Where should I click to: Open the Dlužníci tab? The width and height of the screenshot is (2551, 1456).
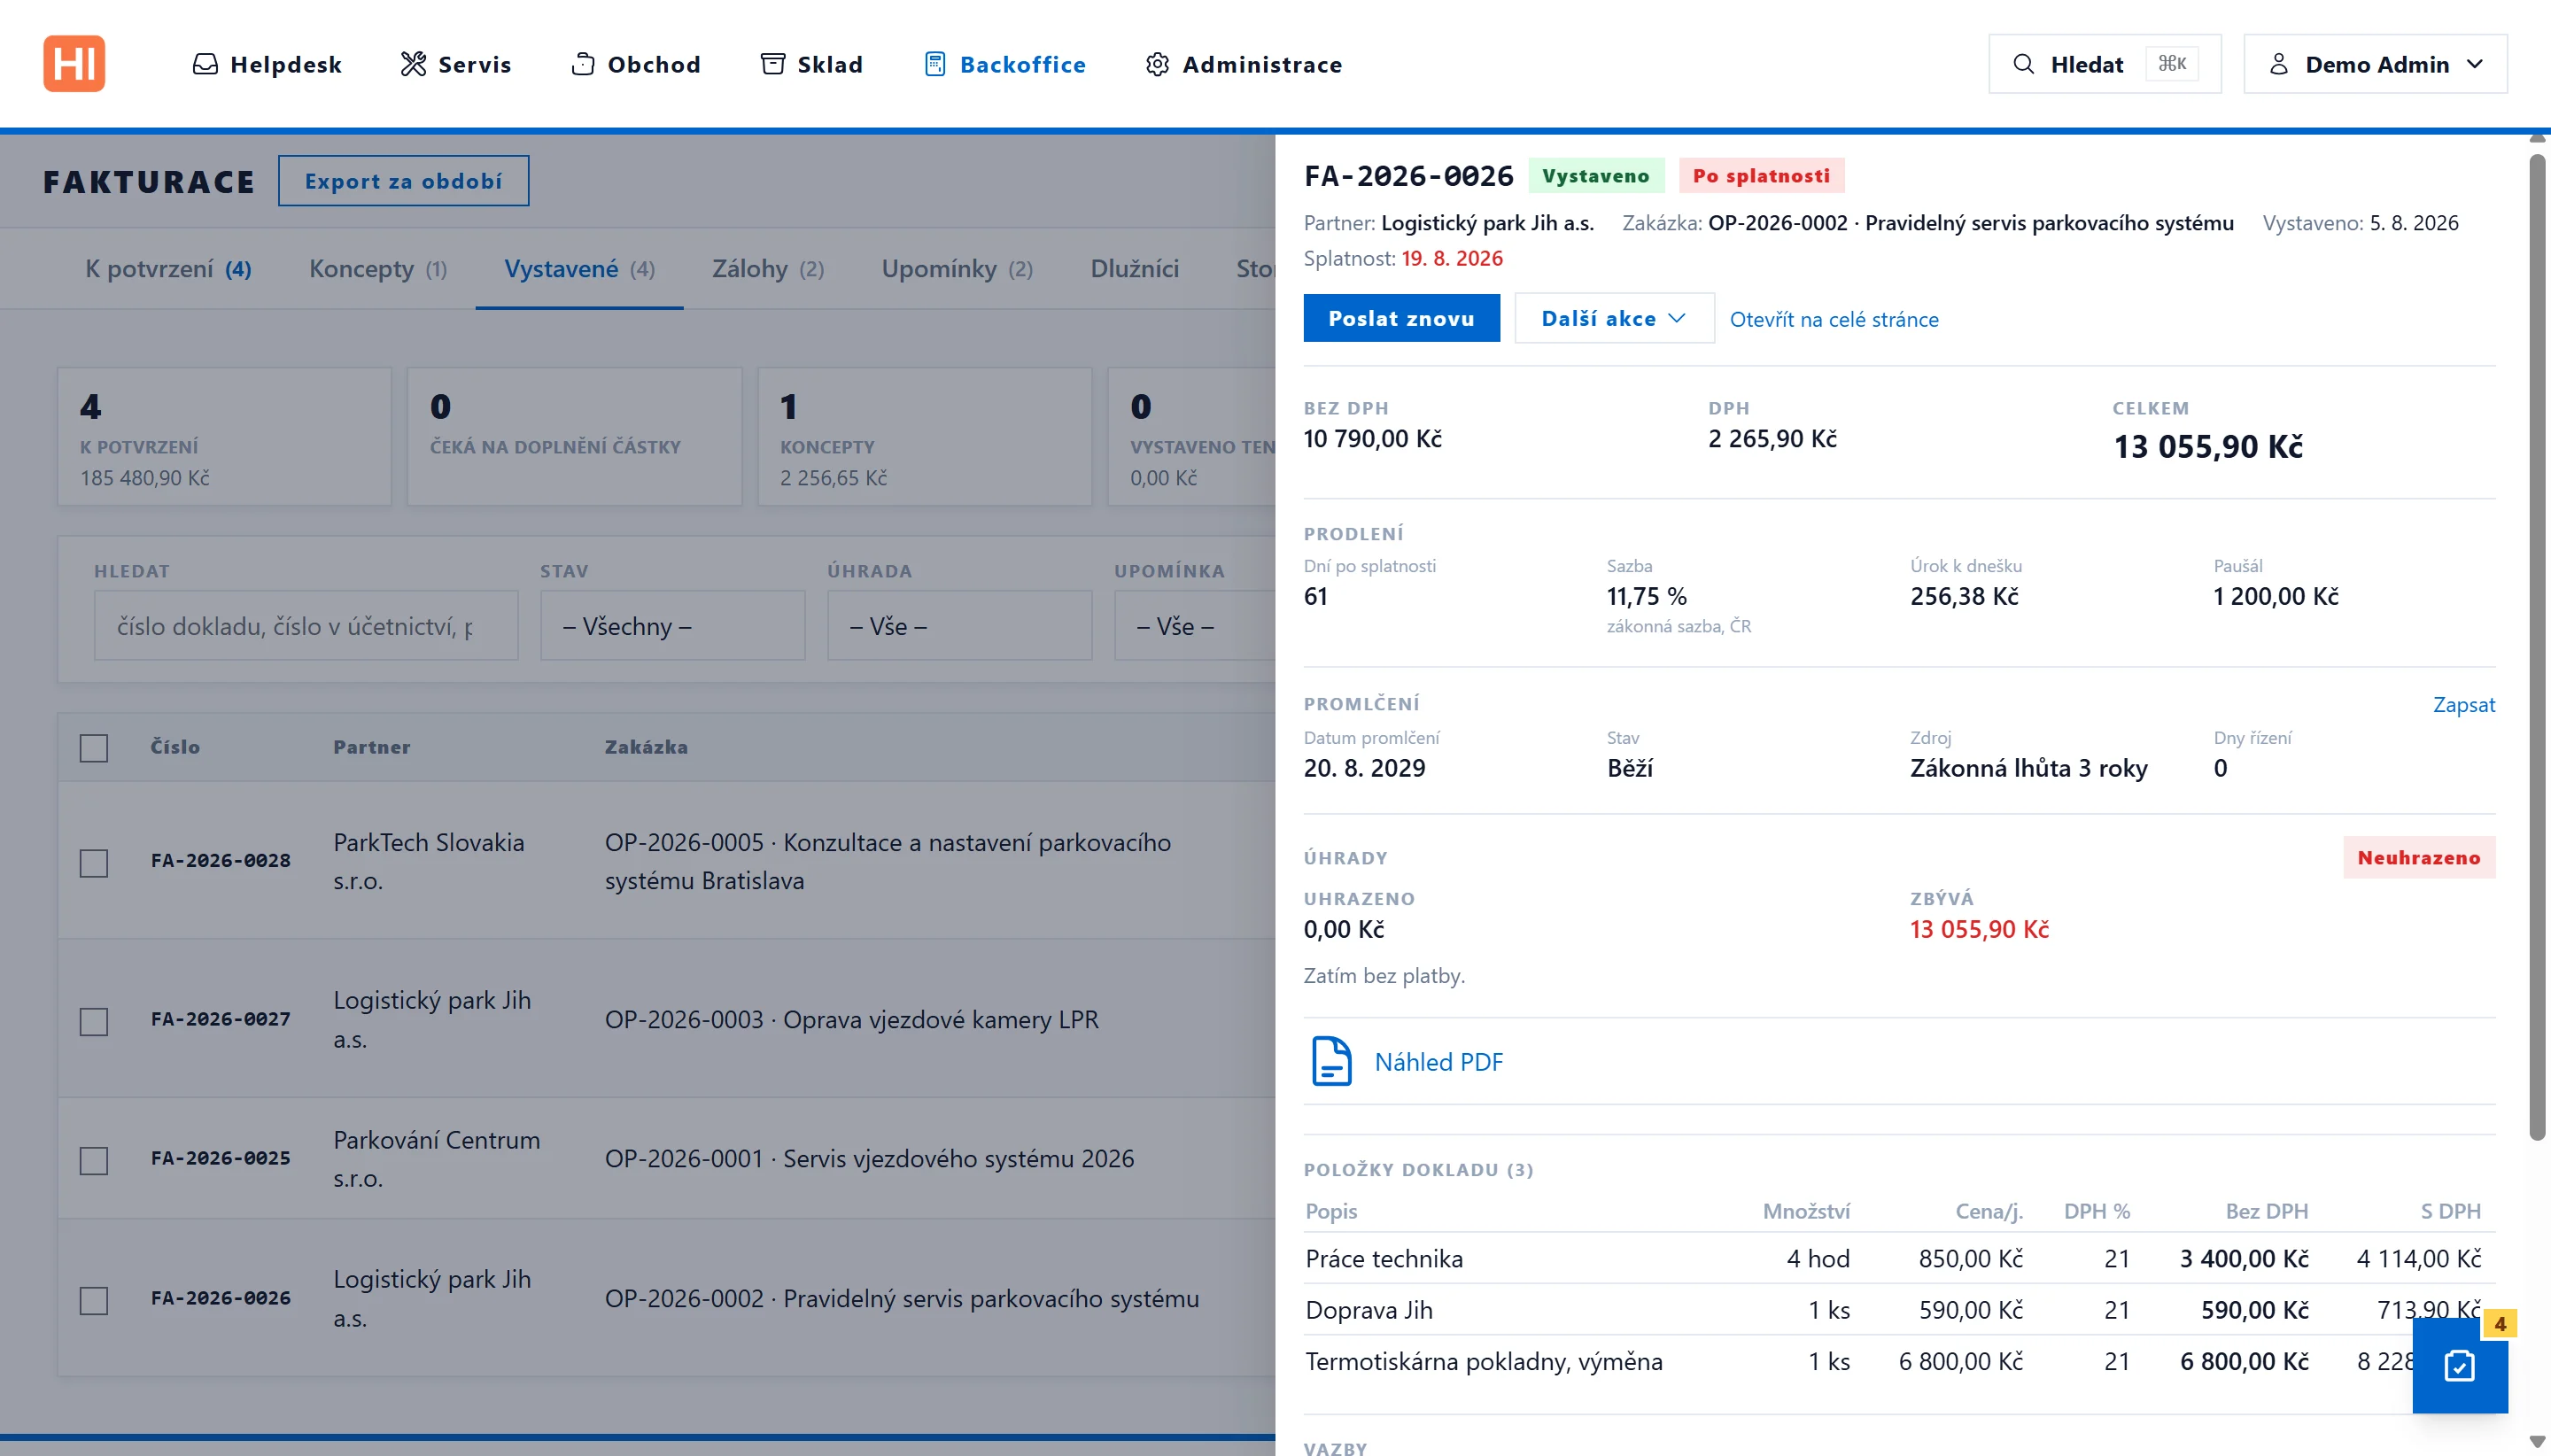coord(1134,269)
